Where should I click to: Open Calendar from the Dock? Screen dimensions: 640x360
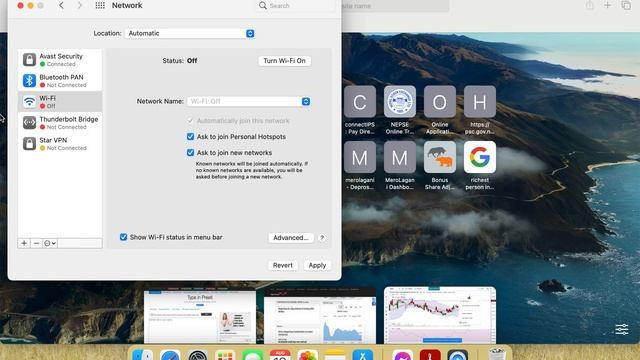coord(280,355)
